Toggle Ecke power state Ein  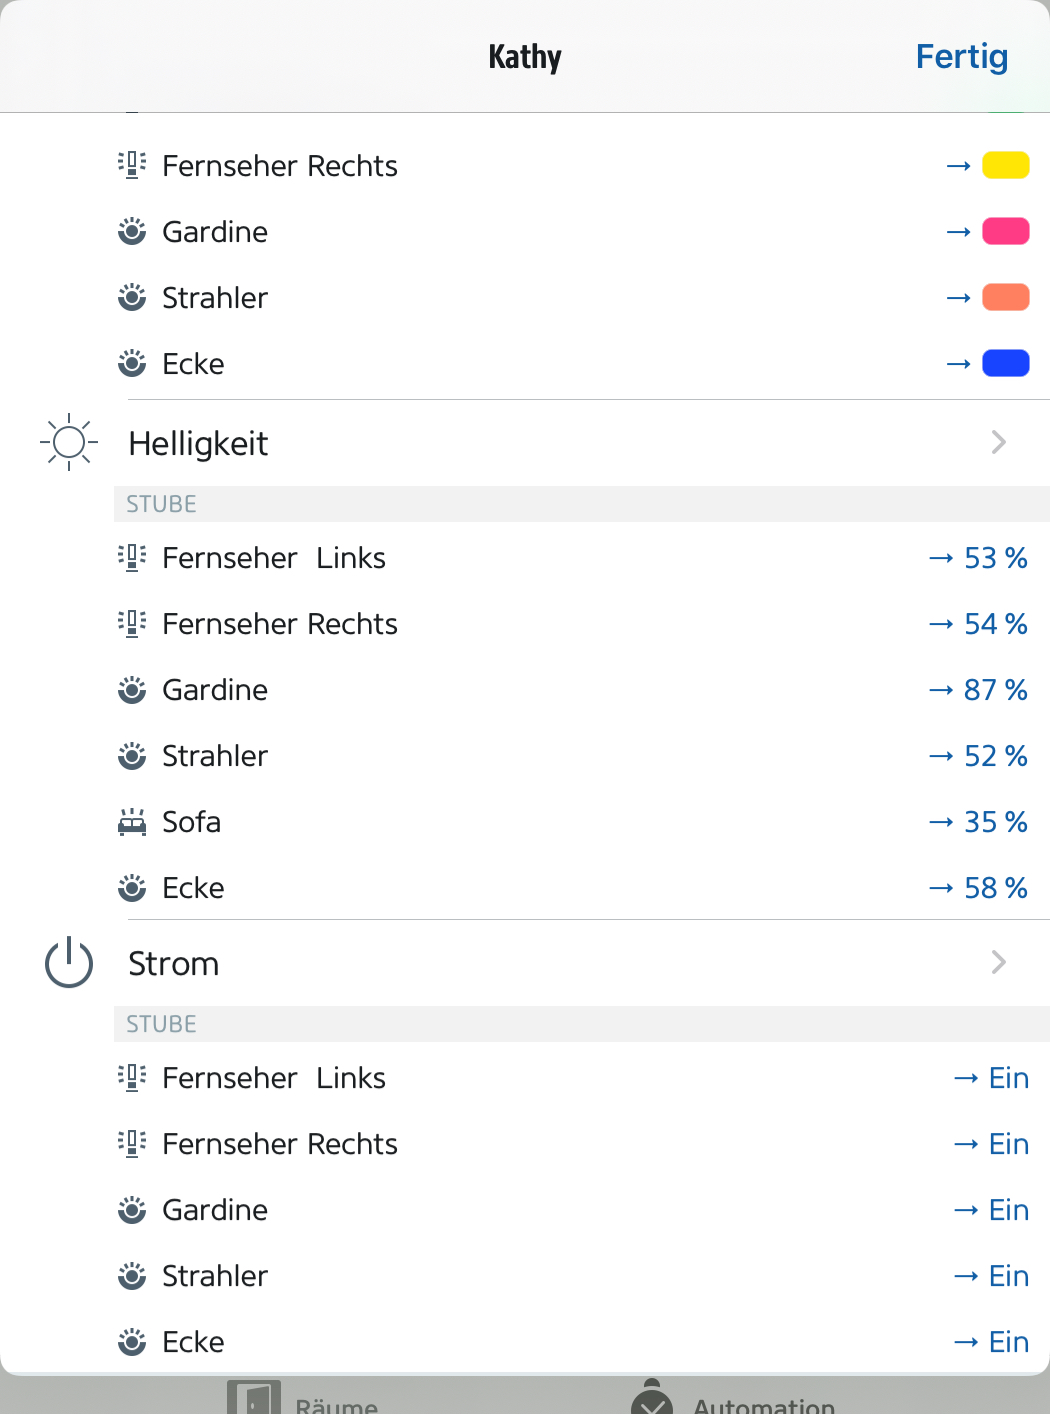tap(991, 1342)
